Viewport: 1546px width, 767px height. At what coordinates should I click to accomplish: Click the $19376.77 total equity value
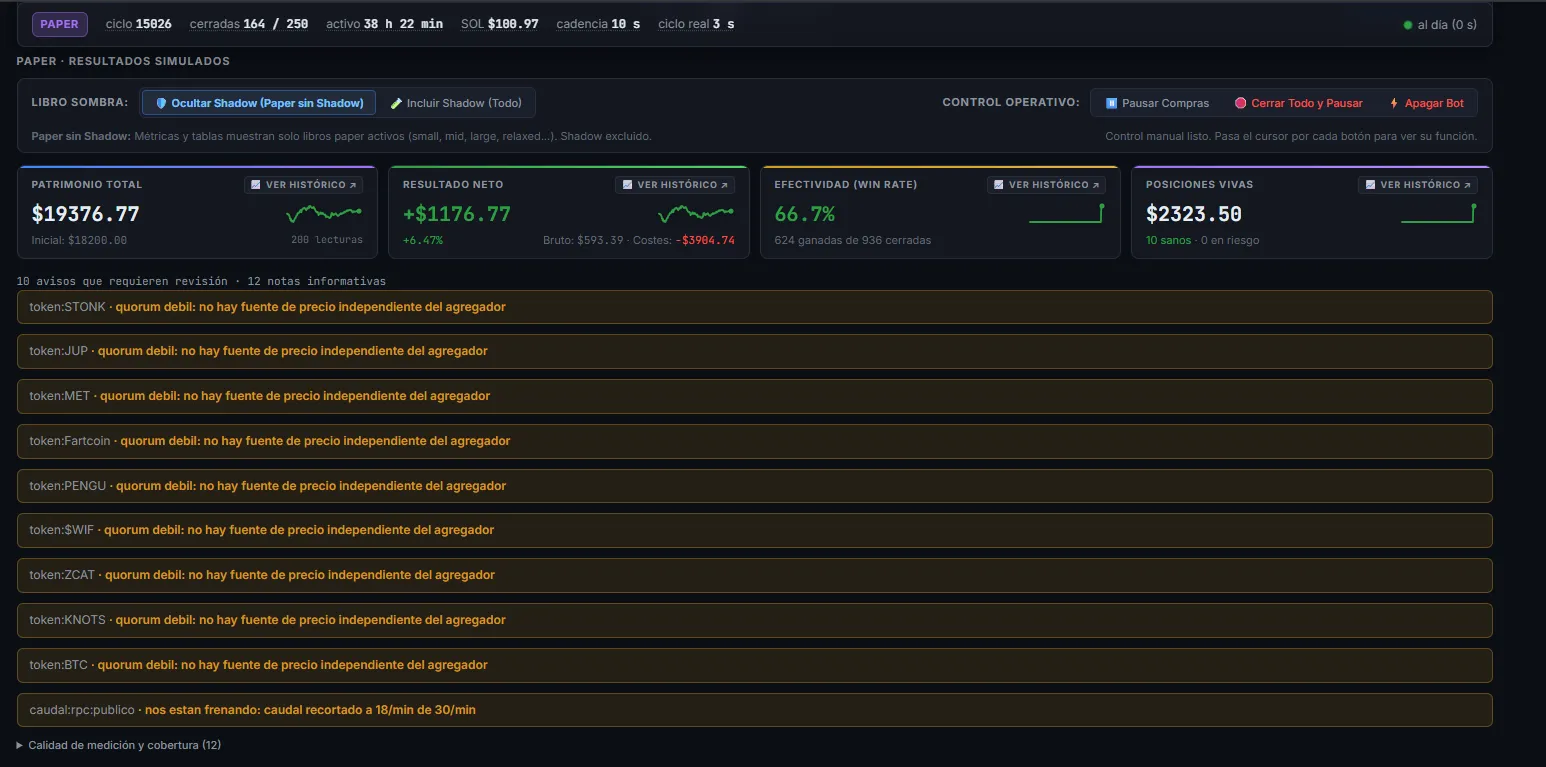(x=86, y=214)
